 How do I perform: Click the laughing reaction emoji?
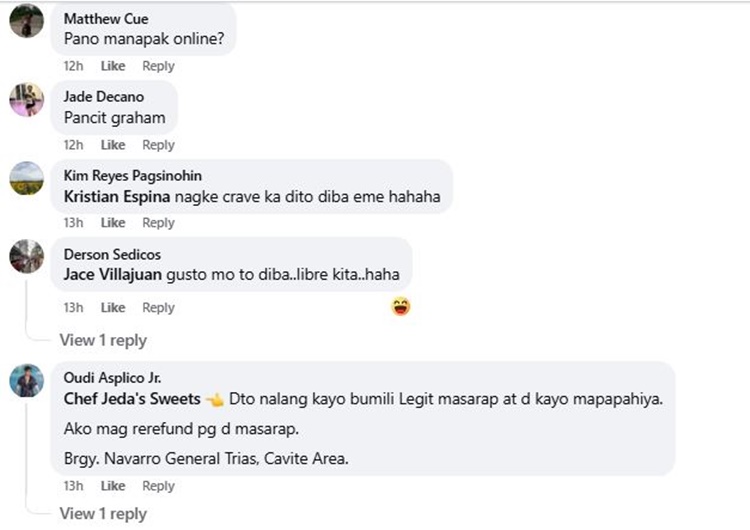coord(401,307)
